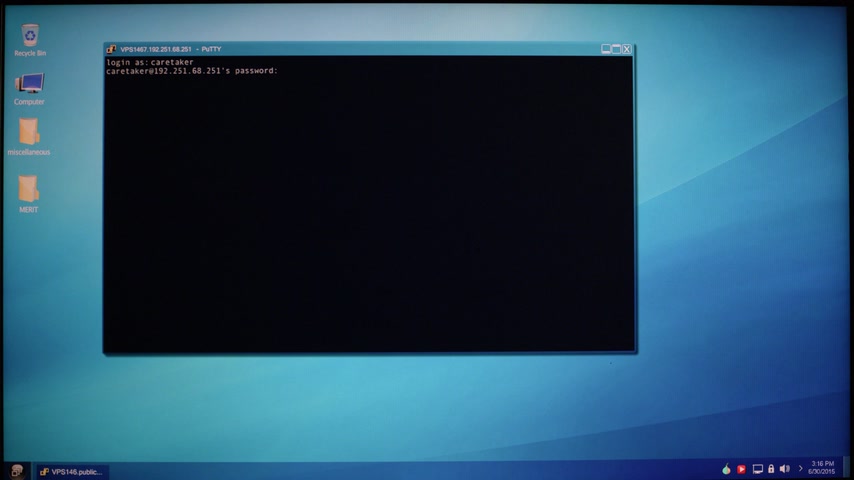This screenshot has height=480, width=854.
Task: Click the speaker volume tray icon
Action: tap(784, 469)
